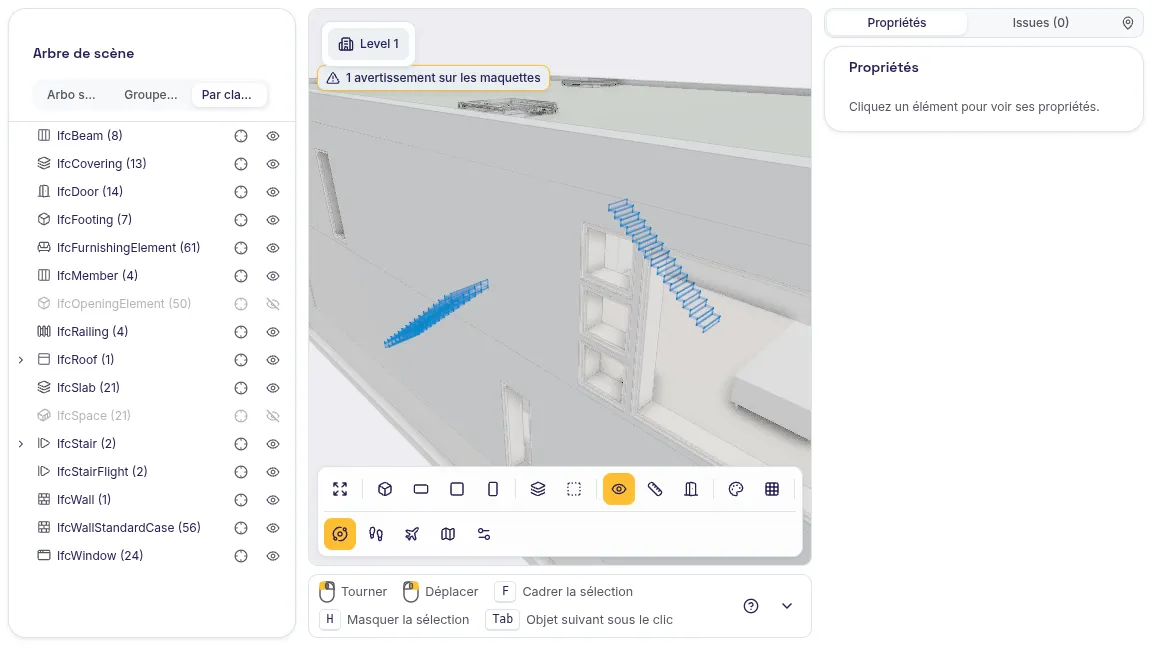This screenshot has width=1152, height=648.
Task: Click the Cadrer la sélection shortcut label
Action: click(577, 592)
